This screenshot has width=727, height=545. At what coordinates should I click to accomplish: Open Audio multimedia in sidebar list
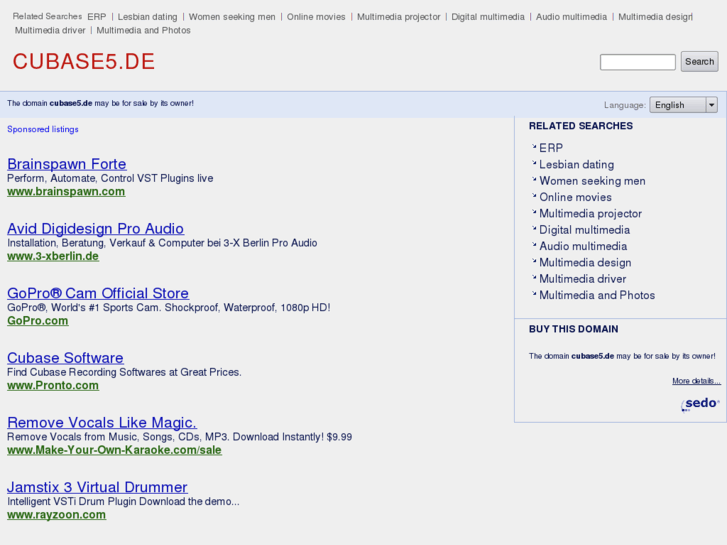(583, 246)
